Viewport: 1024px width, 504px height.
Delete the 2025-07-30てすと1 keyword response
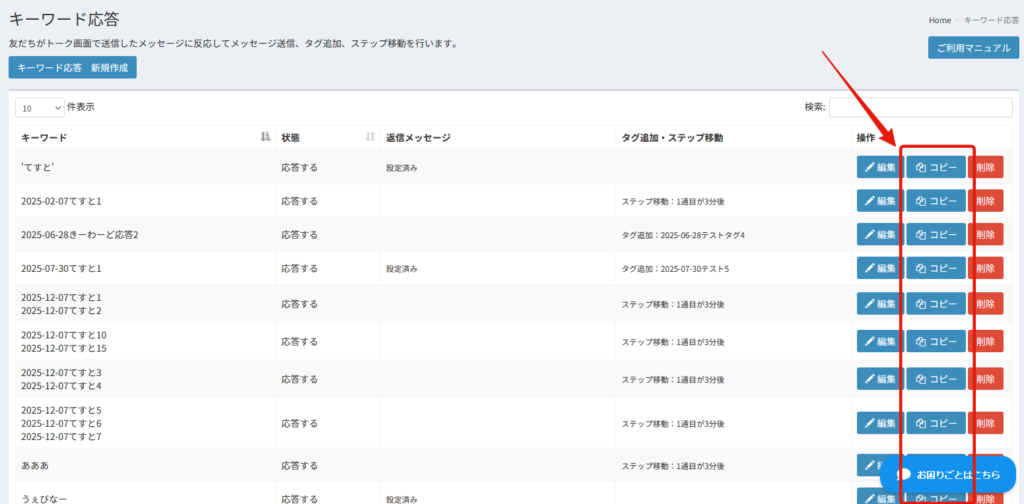(x=985, y=269)
